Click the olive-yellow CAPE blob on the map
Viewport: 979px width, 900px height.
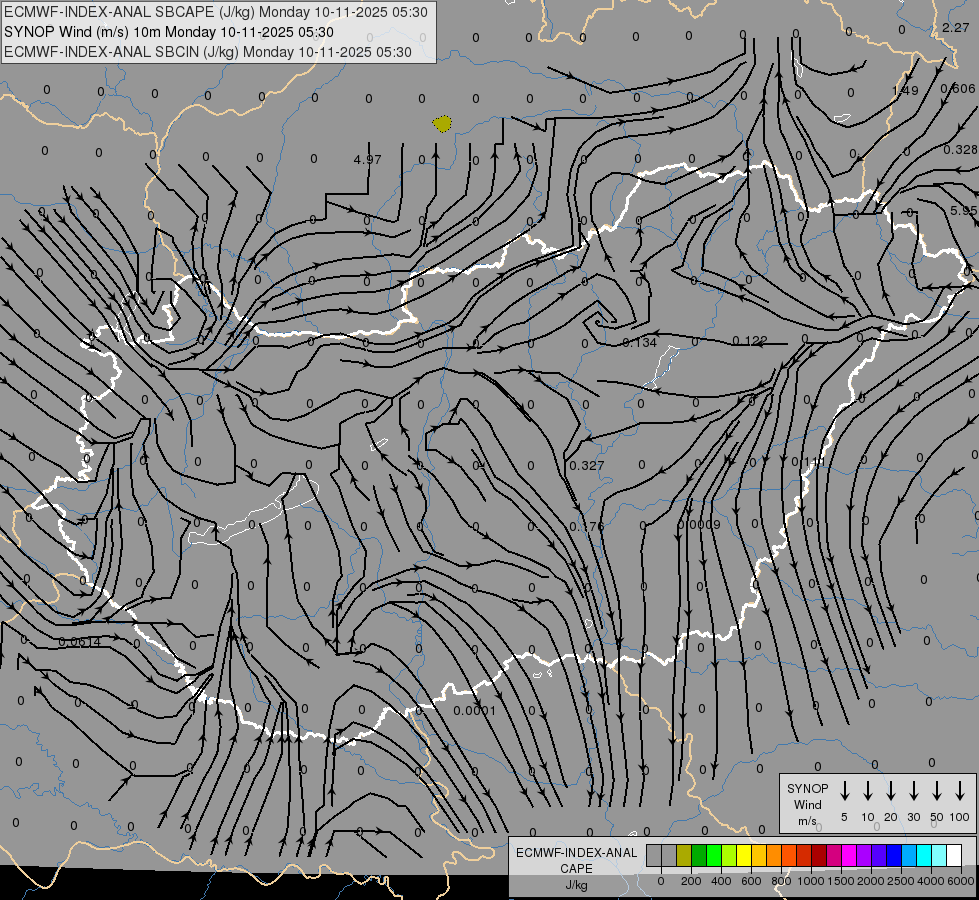pyautogui.click(x=442, y=124)
